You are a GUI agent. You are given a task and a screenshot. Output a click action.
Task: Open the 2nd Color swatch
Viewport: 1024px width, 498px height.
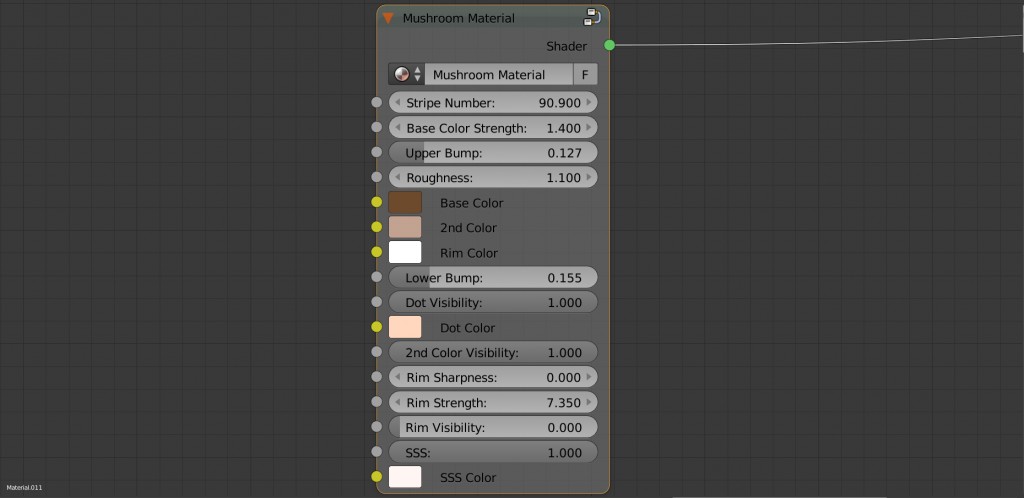click(405, 228)
